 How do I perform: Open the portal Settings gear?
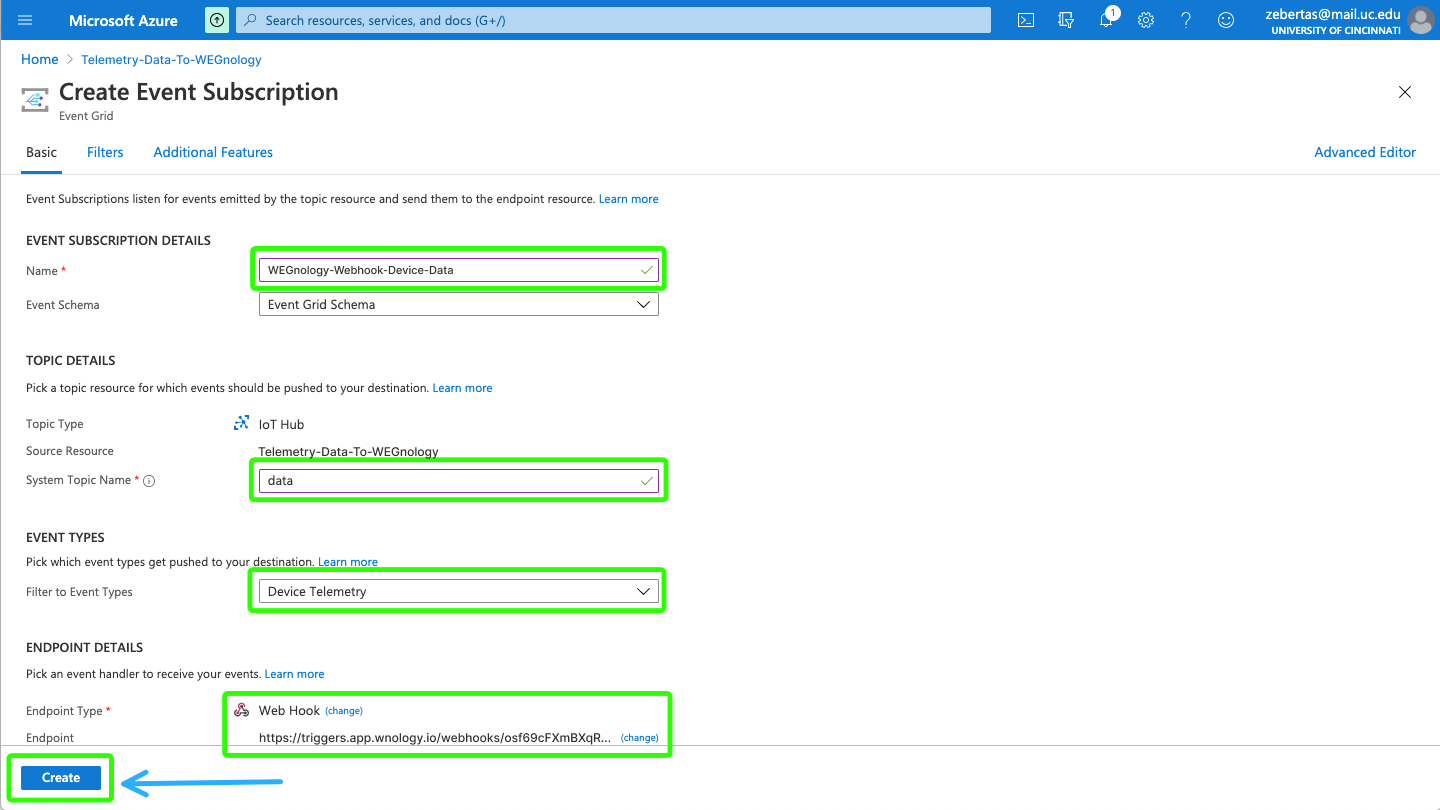(1146, 20)
